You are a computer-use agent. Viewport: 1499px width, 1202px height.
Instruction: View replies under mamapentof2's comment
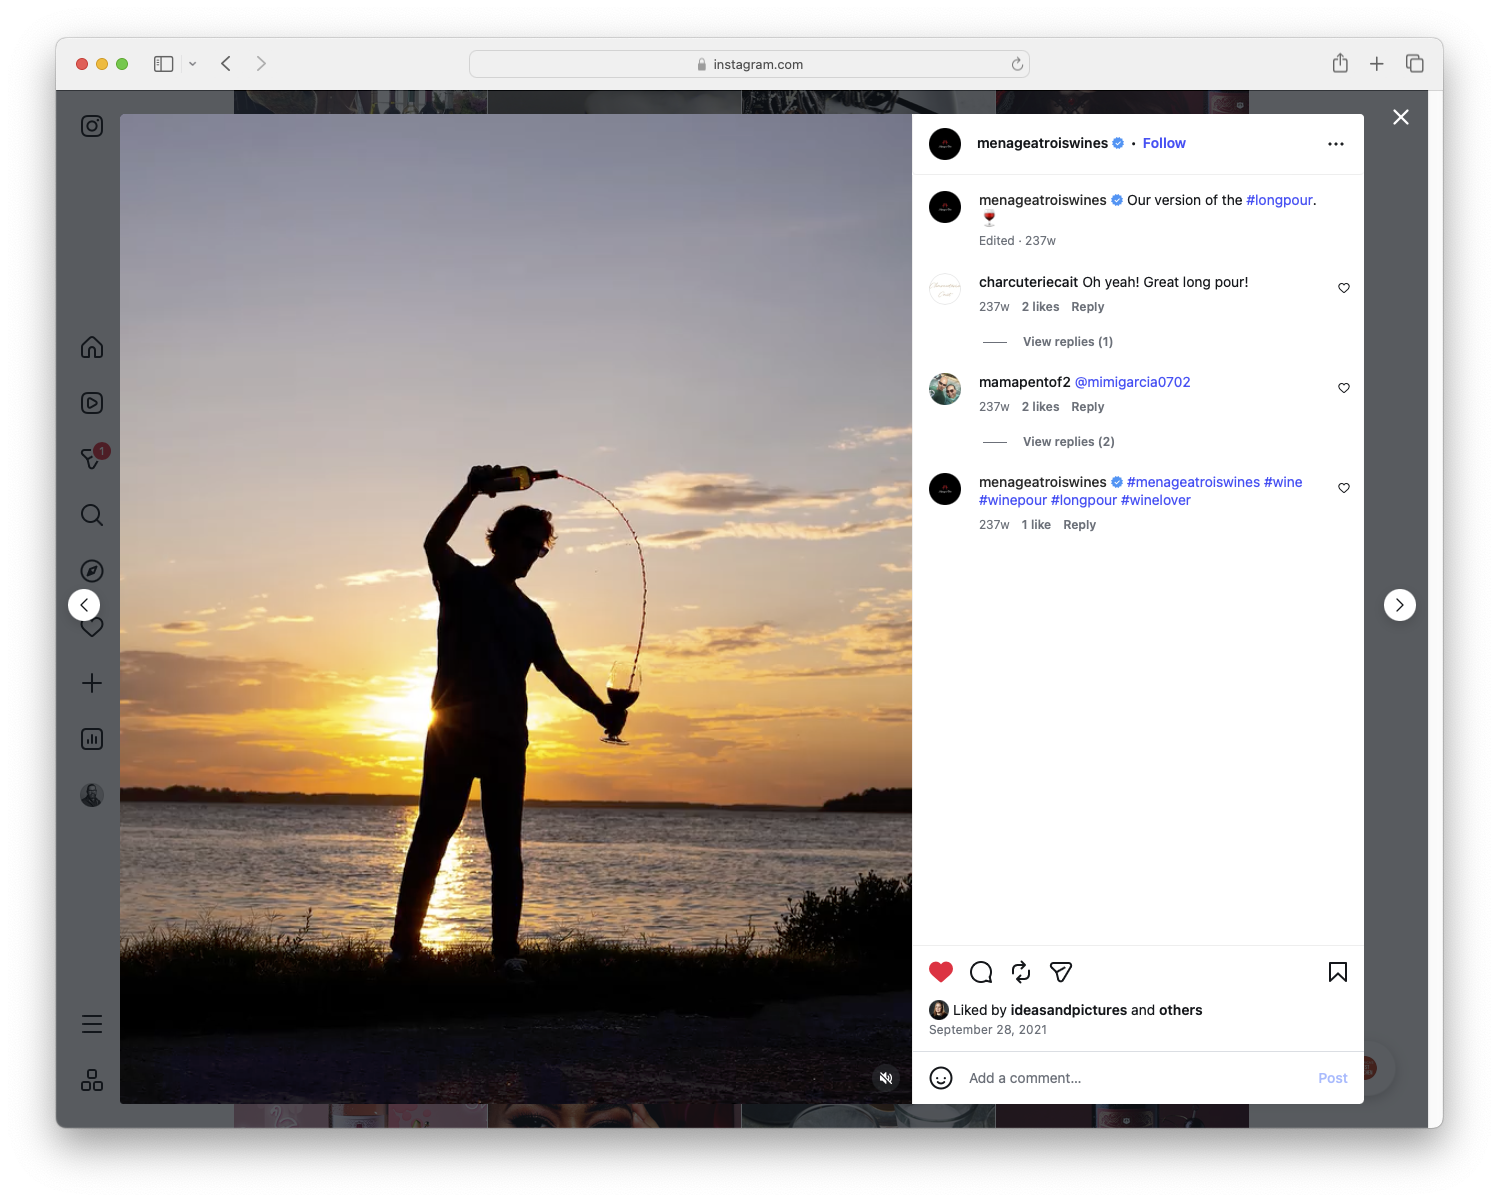click(1067, 441)
